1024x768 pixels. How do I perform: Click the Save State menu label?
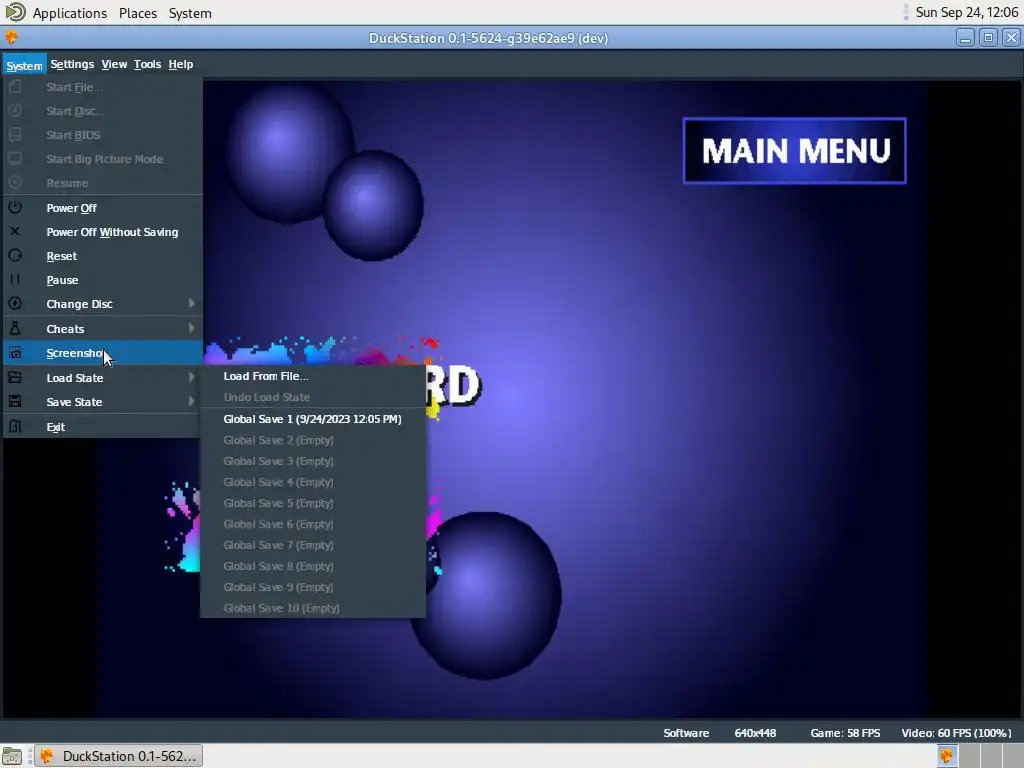(x=74, y=402)
